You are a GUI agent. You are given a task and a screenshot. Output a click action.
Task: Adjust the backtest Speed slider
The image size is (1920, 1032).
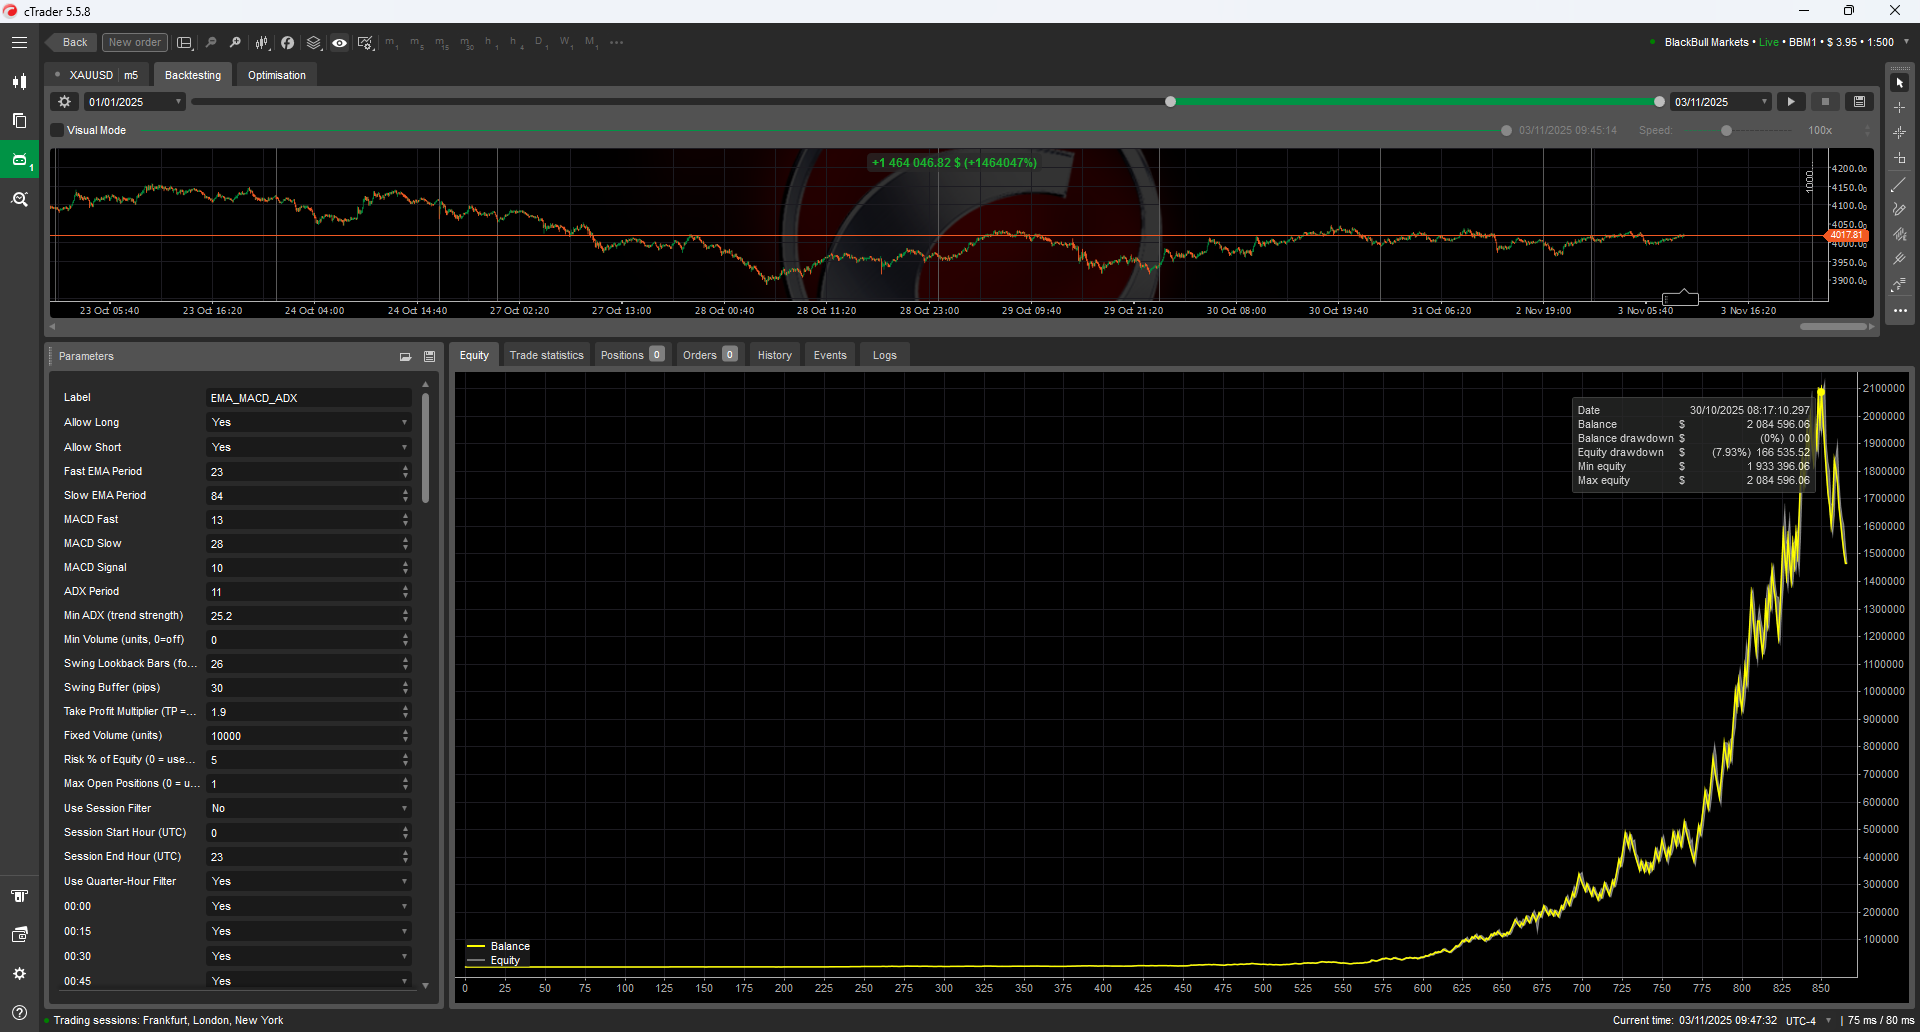[x=1725, y=130]
